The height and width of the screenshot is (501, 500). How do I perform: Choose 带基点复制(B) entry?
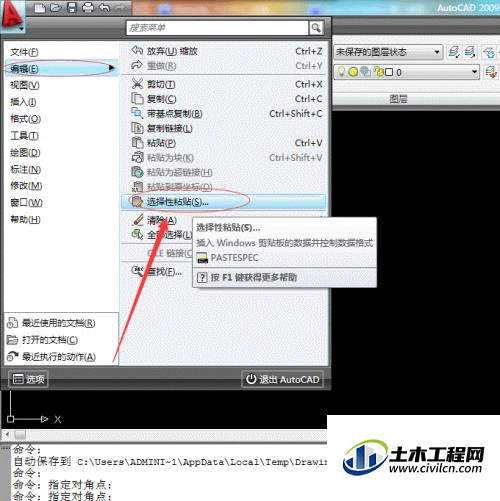(x=223, y=114)
